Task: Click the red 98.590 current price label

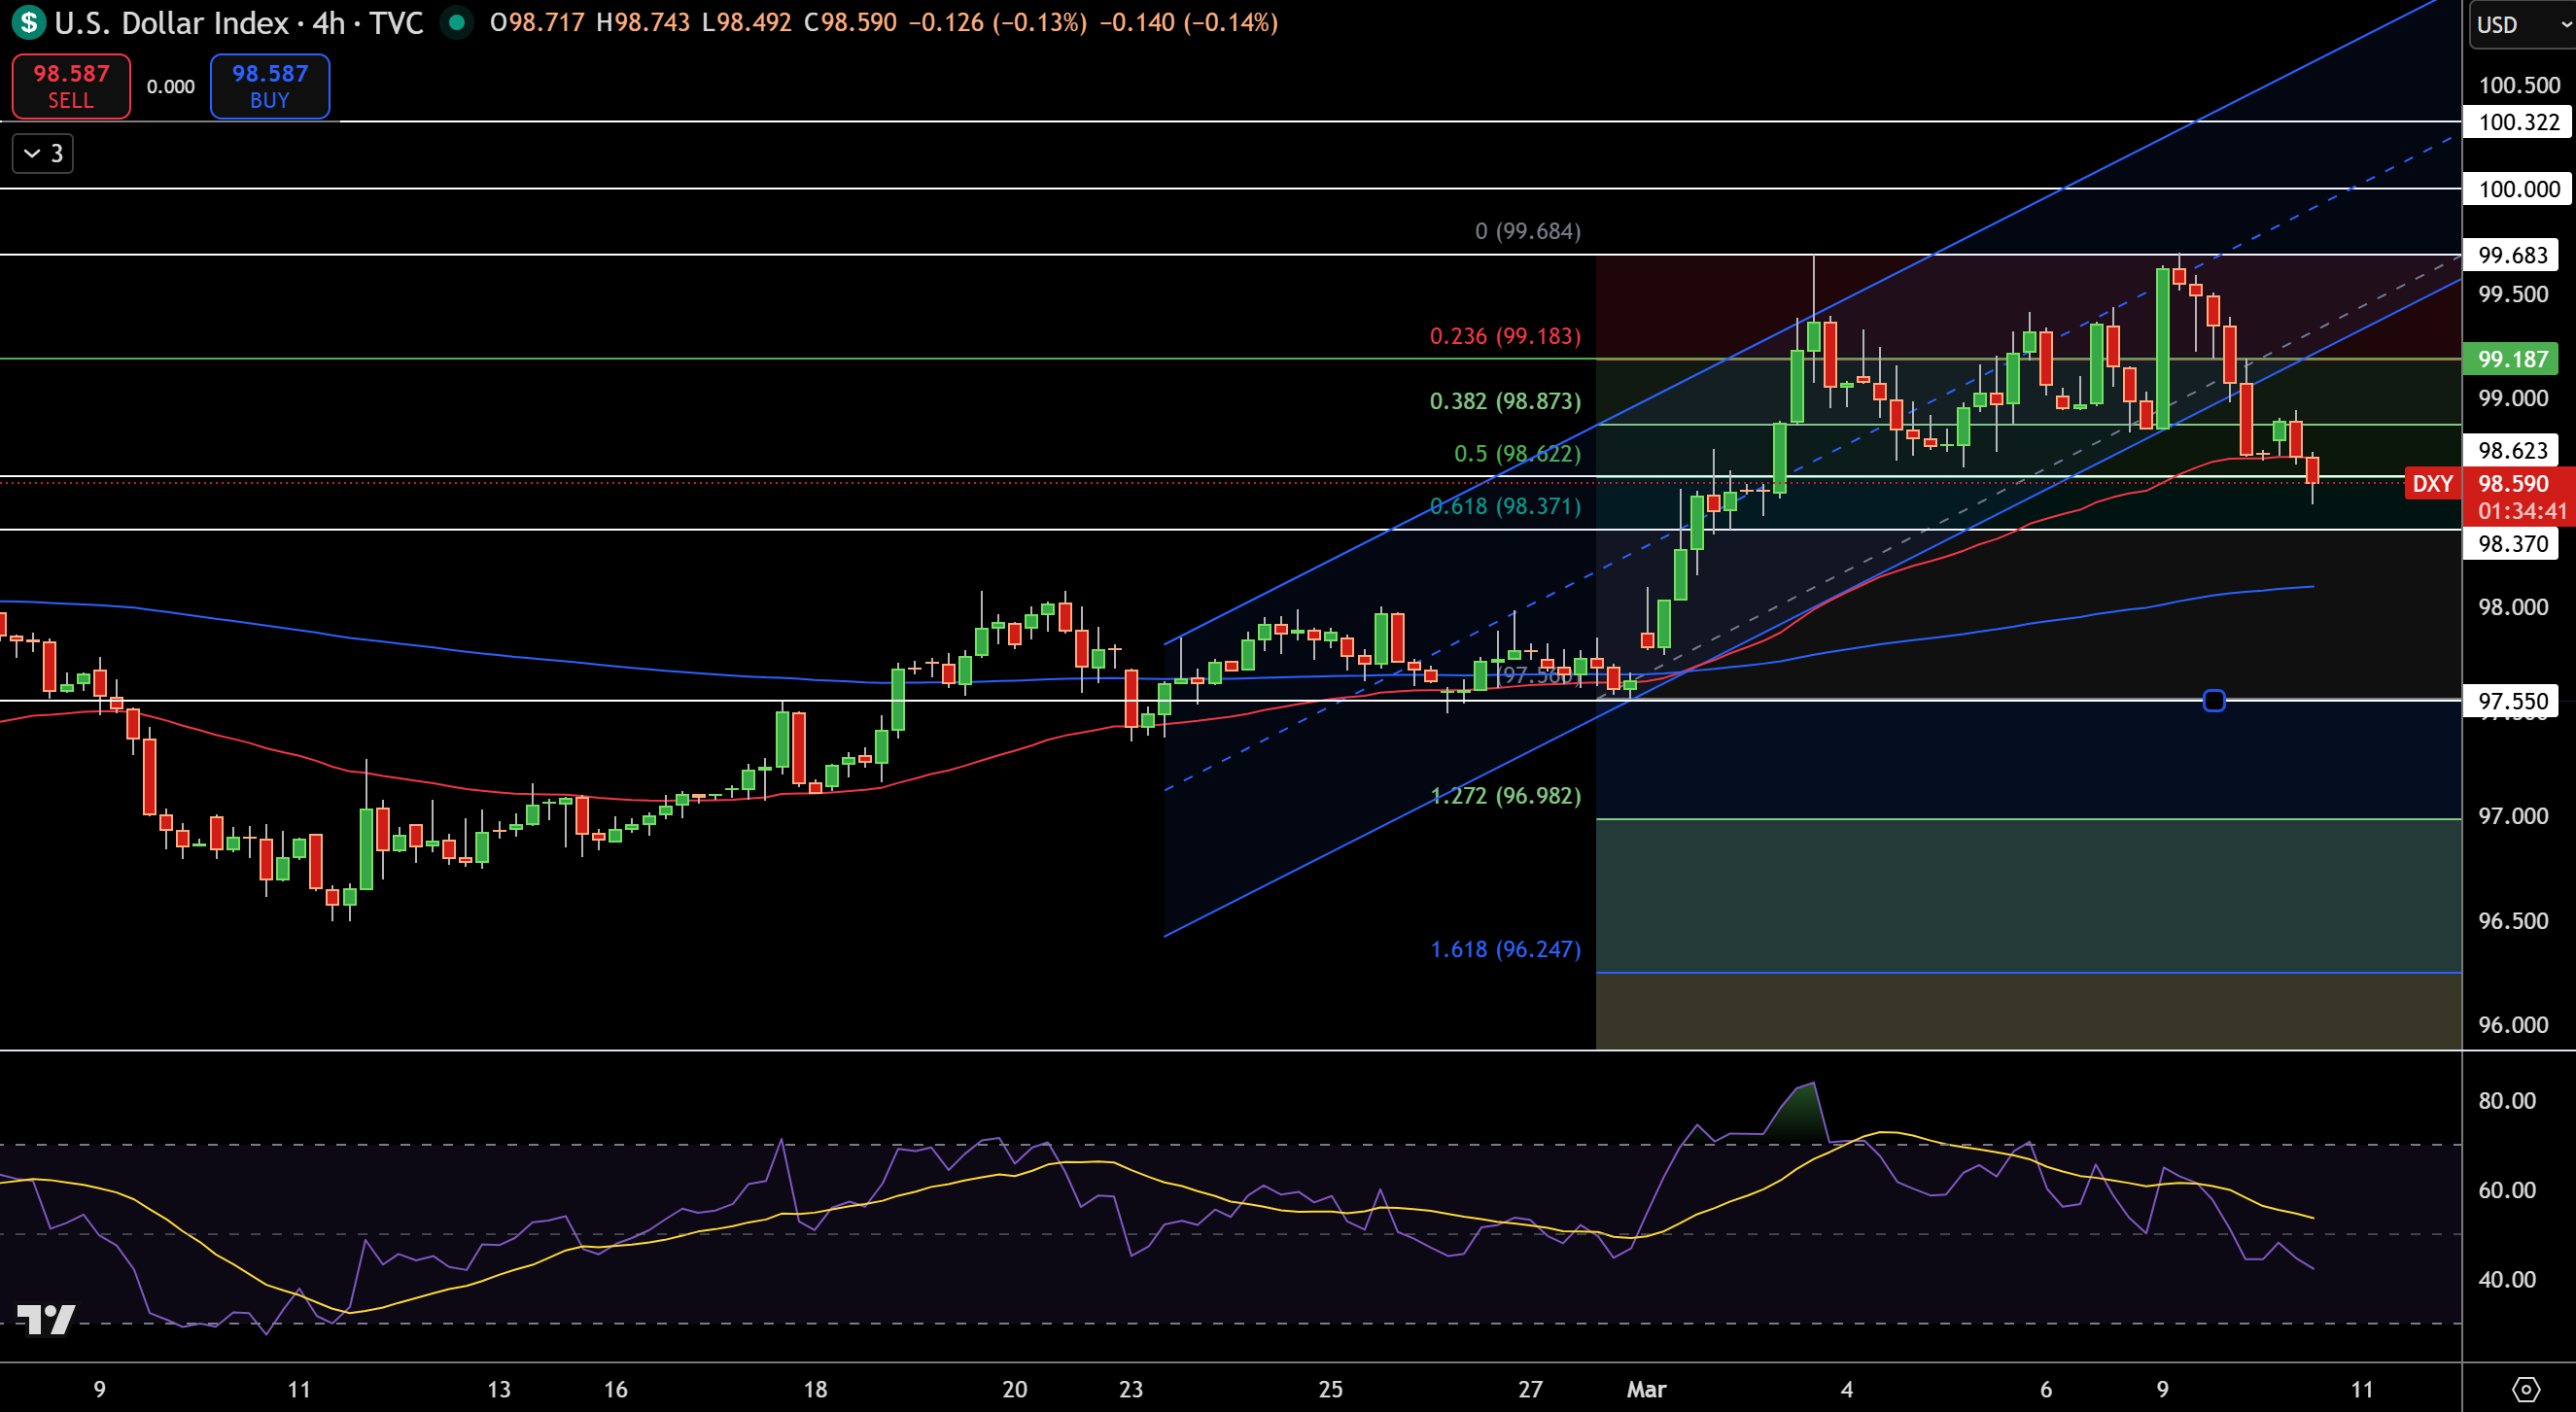Action: point(2518,496)
